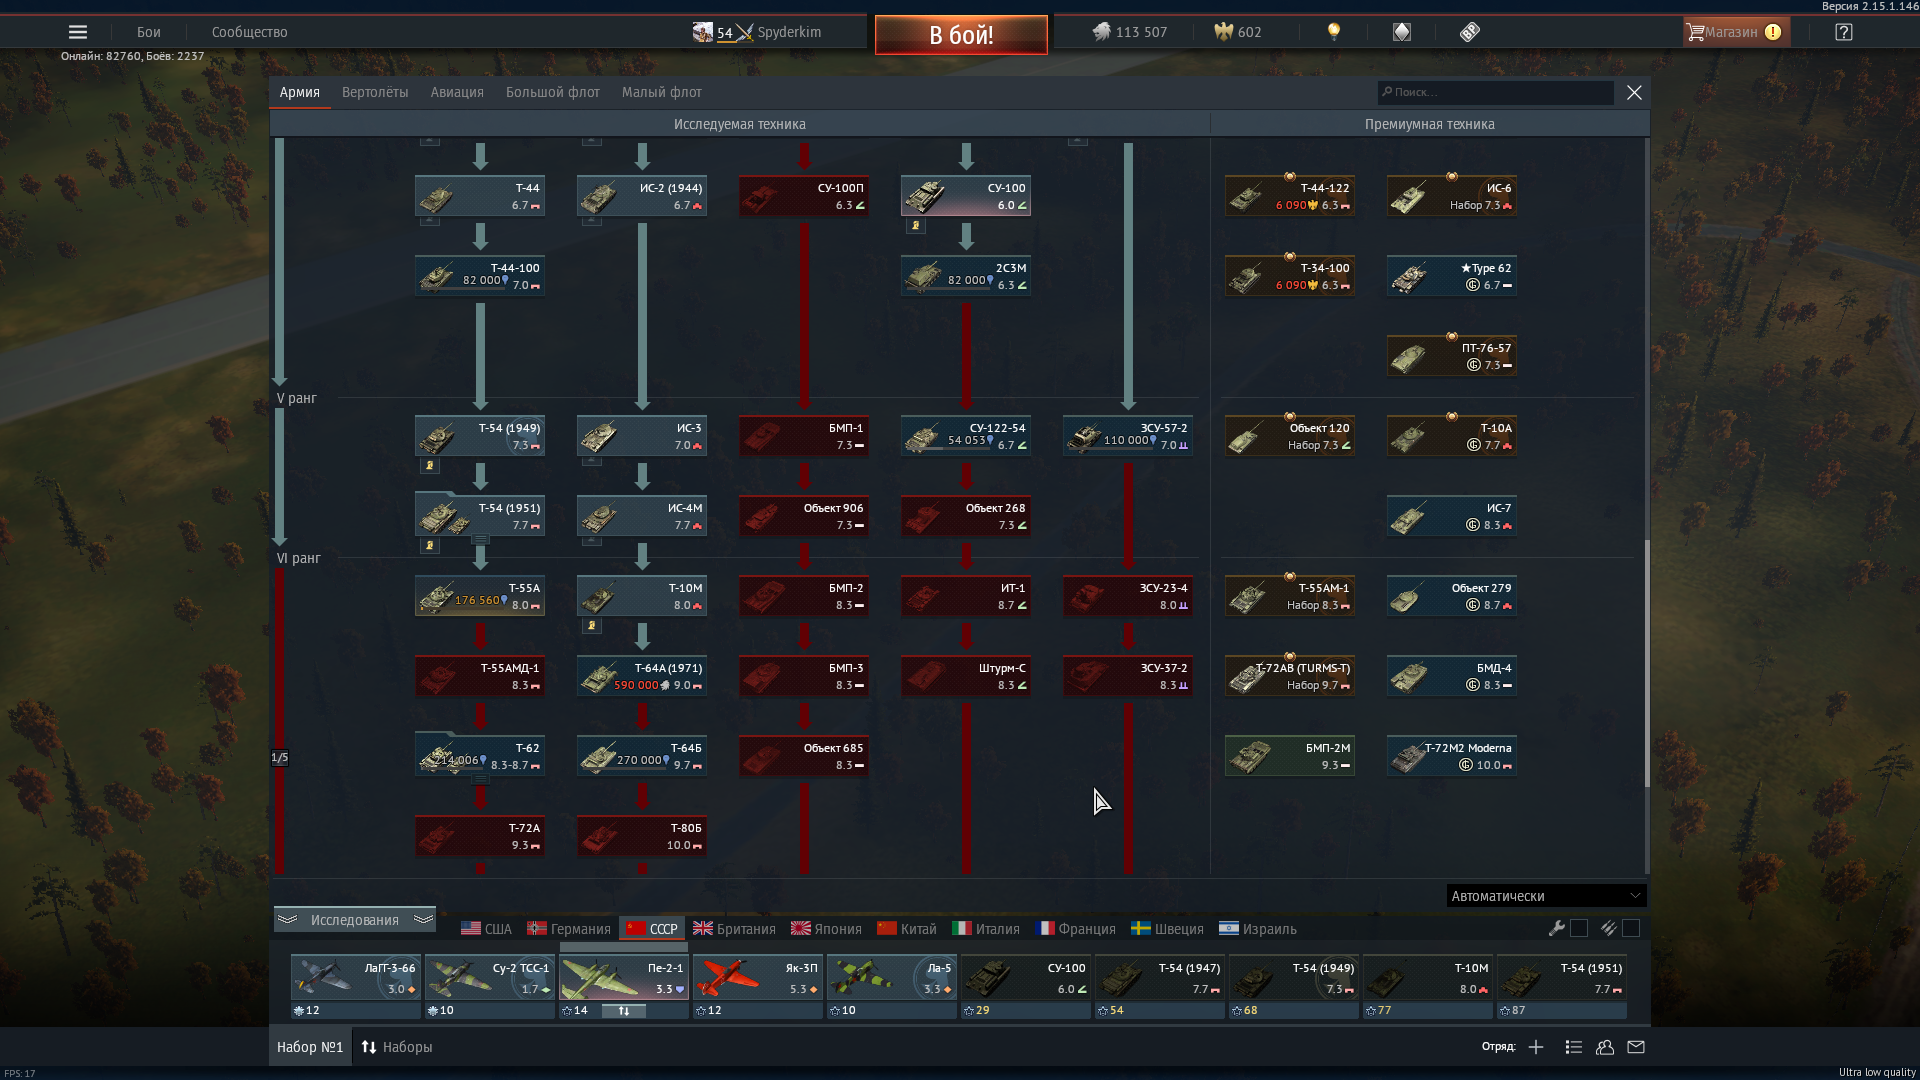Select the Т-10М crew slot
Screen dimensions: 1920x1080
[x=1428, y=987]
